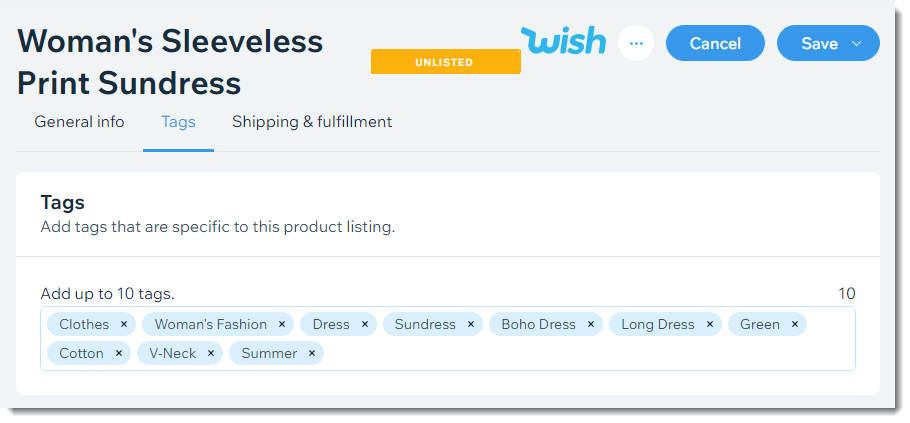Remove the Long Dress tag
Screen dimensions: 910x423
coord(710,324)
